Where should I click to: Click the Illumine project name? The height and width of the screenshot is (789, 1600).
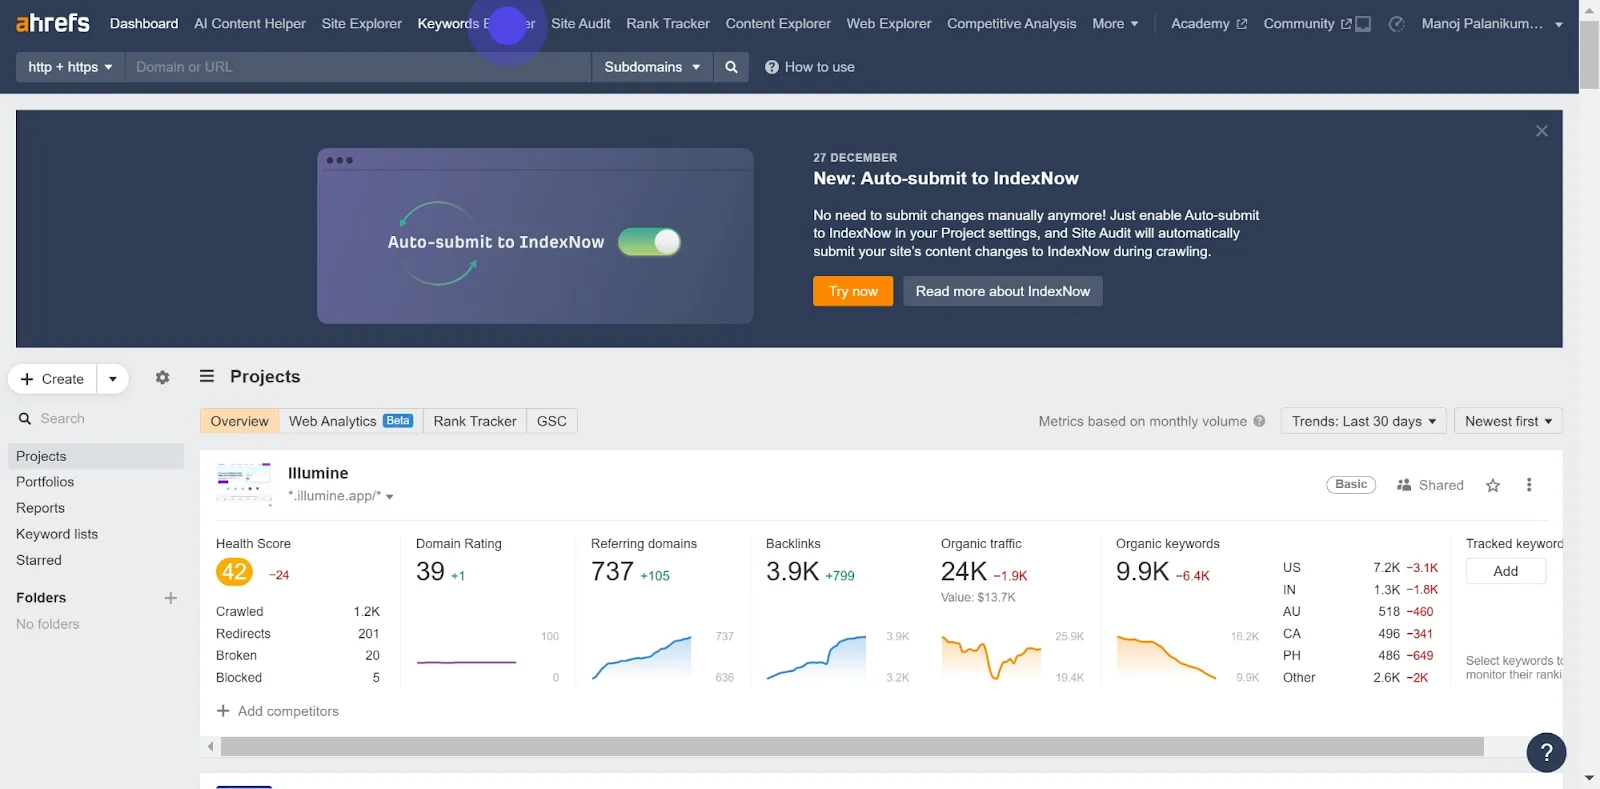click(x=318, y=473)
